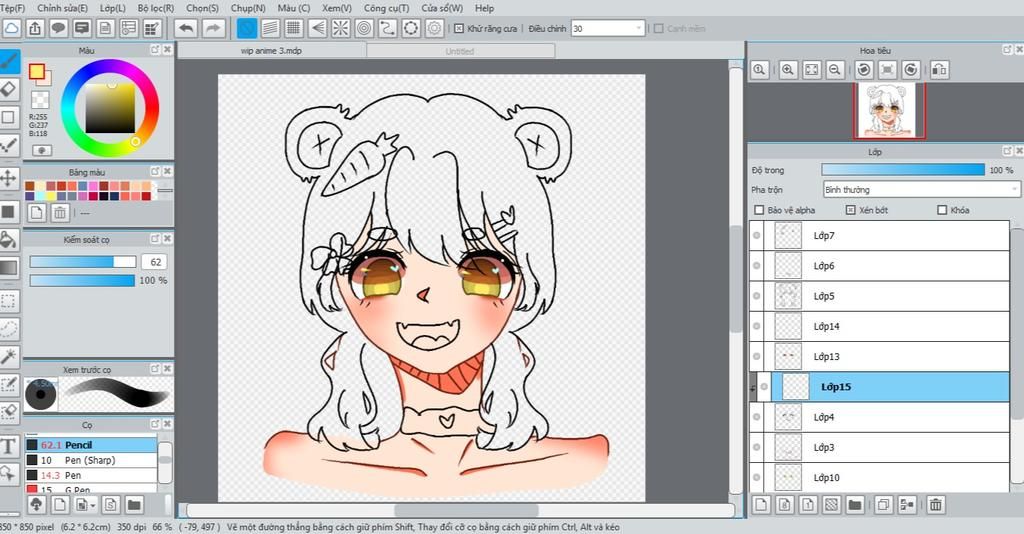
Task: Open the Bộ lọc(R) menu
Action: 155,8
